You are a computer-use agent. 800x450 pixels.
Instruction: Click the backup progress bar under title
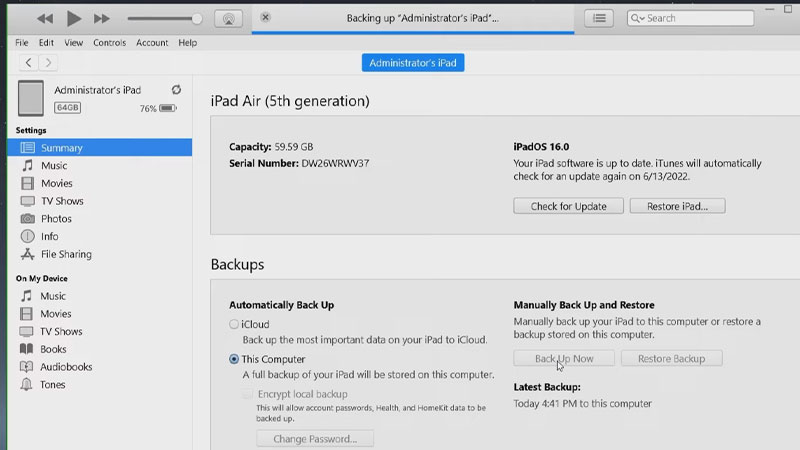click(x=413, y=33)
